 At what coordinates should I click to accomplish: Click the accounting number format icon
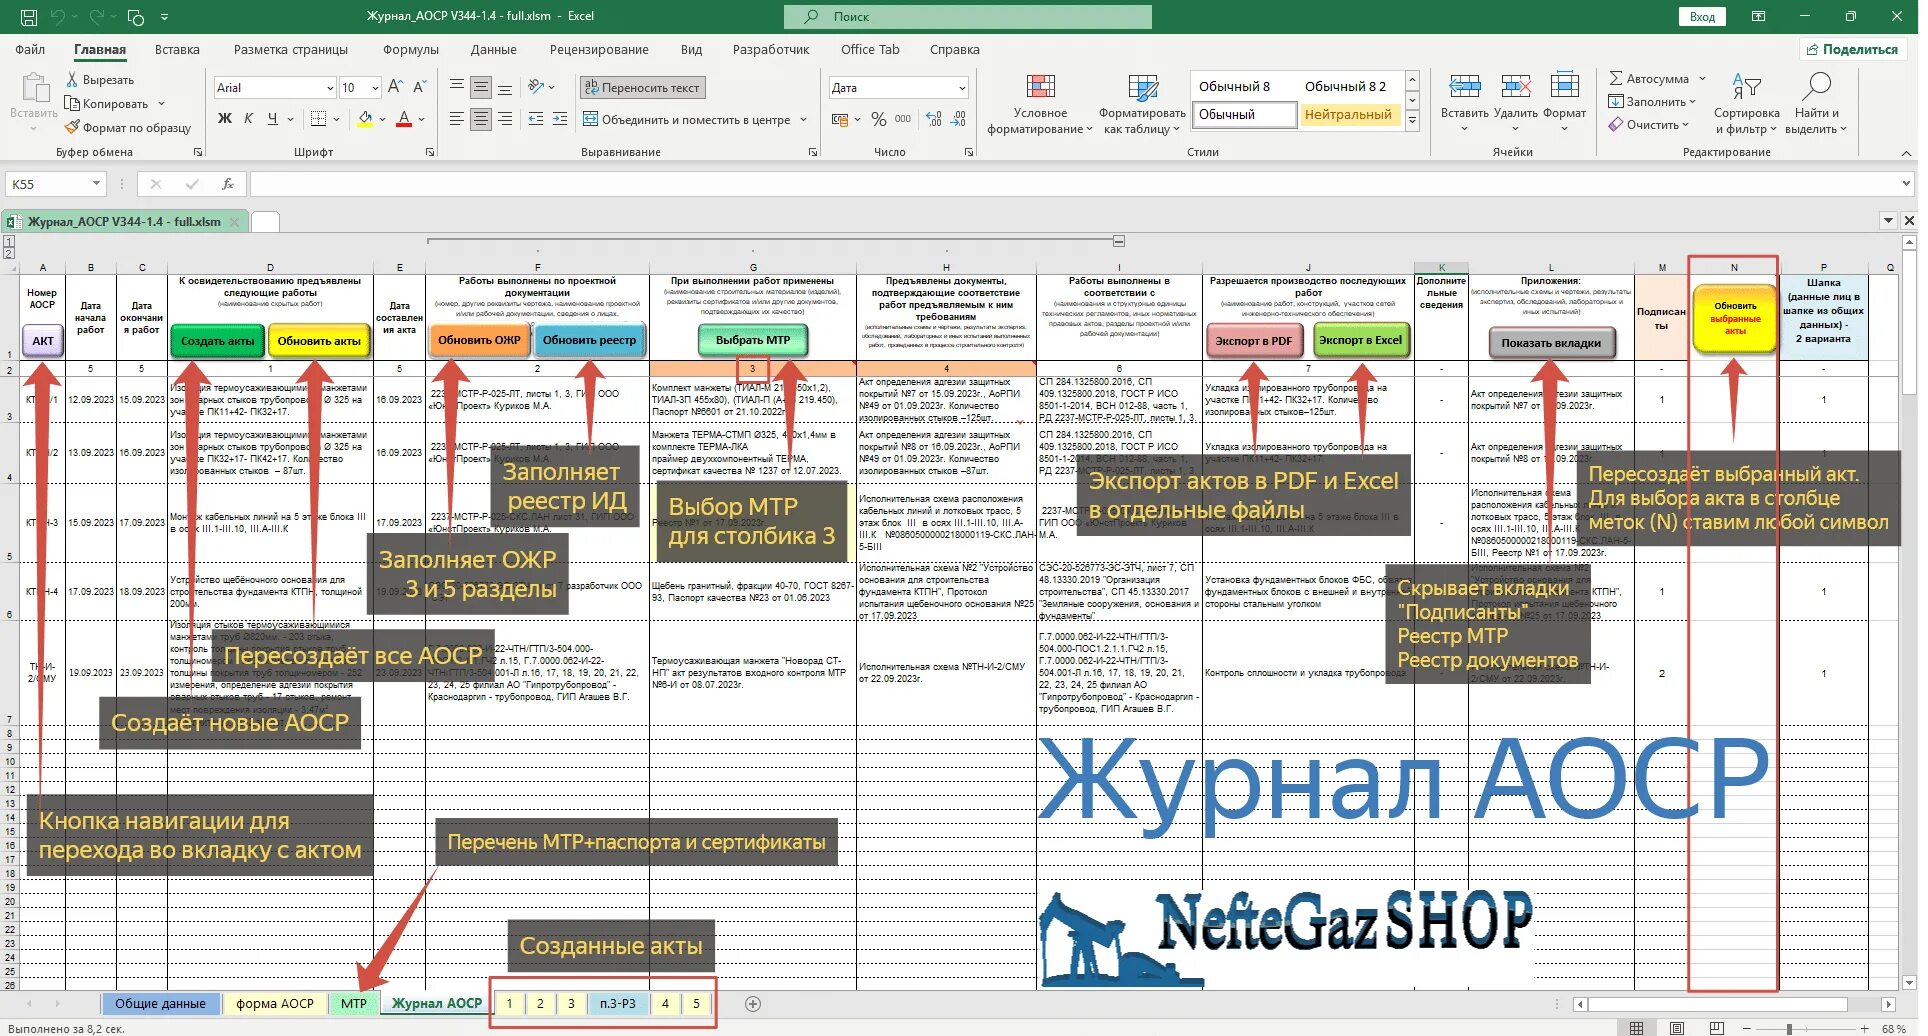coord(840,119)
